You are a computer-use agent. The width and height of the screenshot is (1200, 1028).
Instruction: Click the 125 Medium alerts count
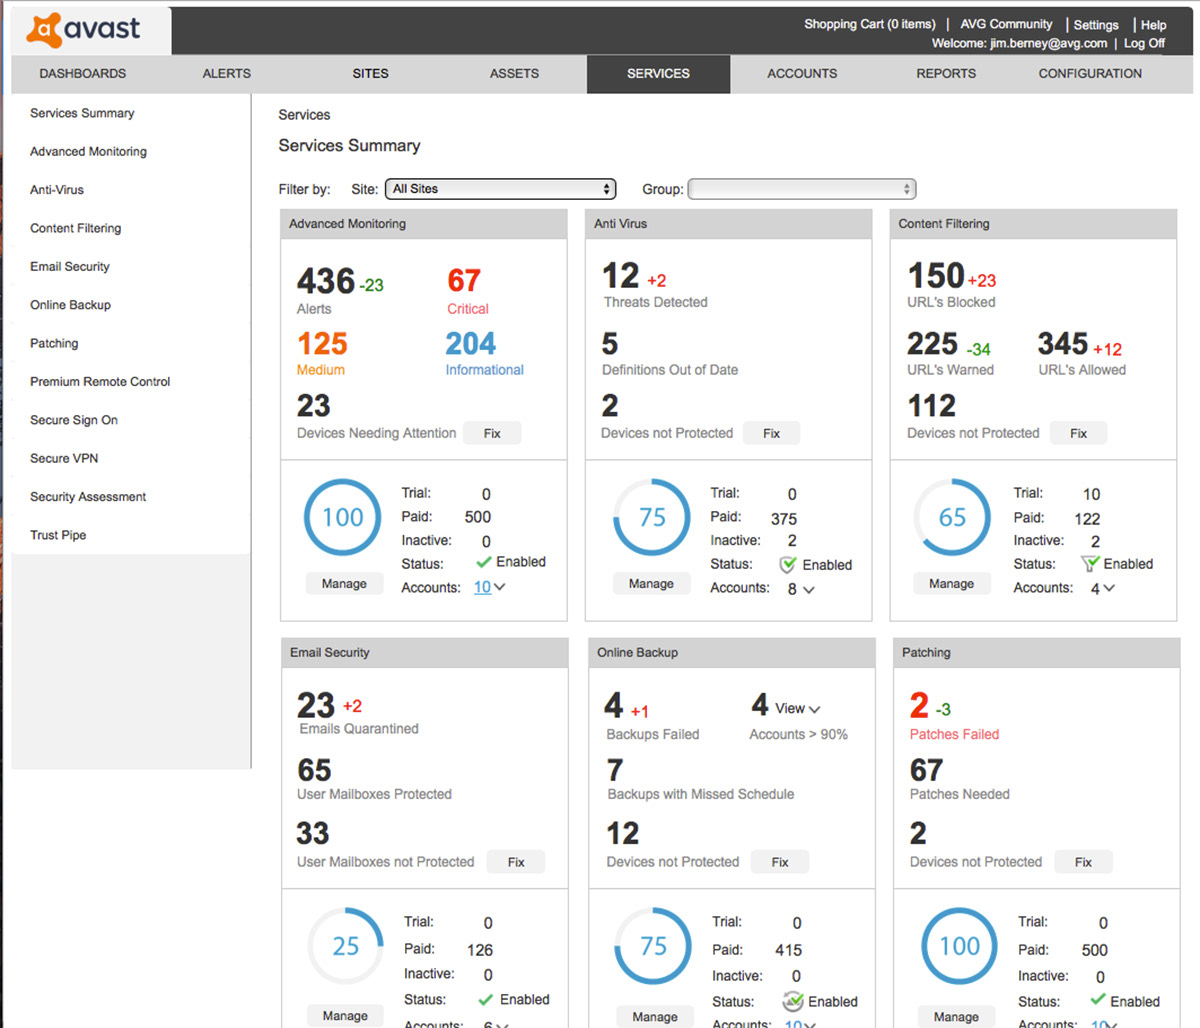tap(322, 344)
